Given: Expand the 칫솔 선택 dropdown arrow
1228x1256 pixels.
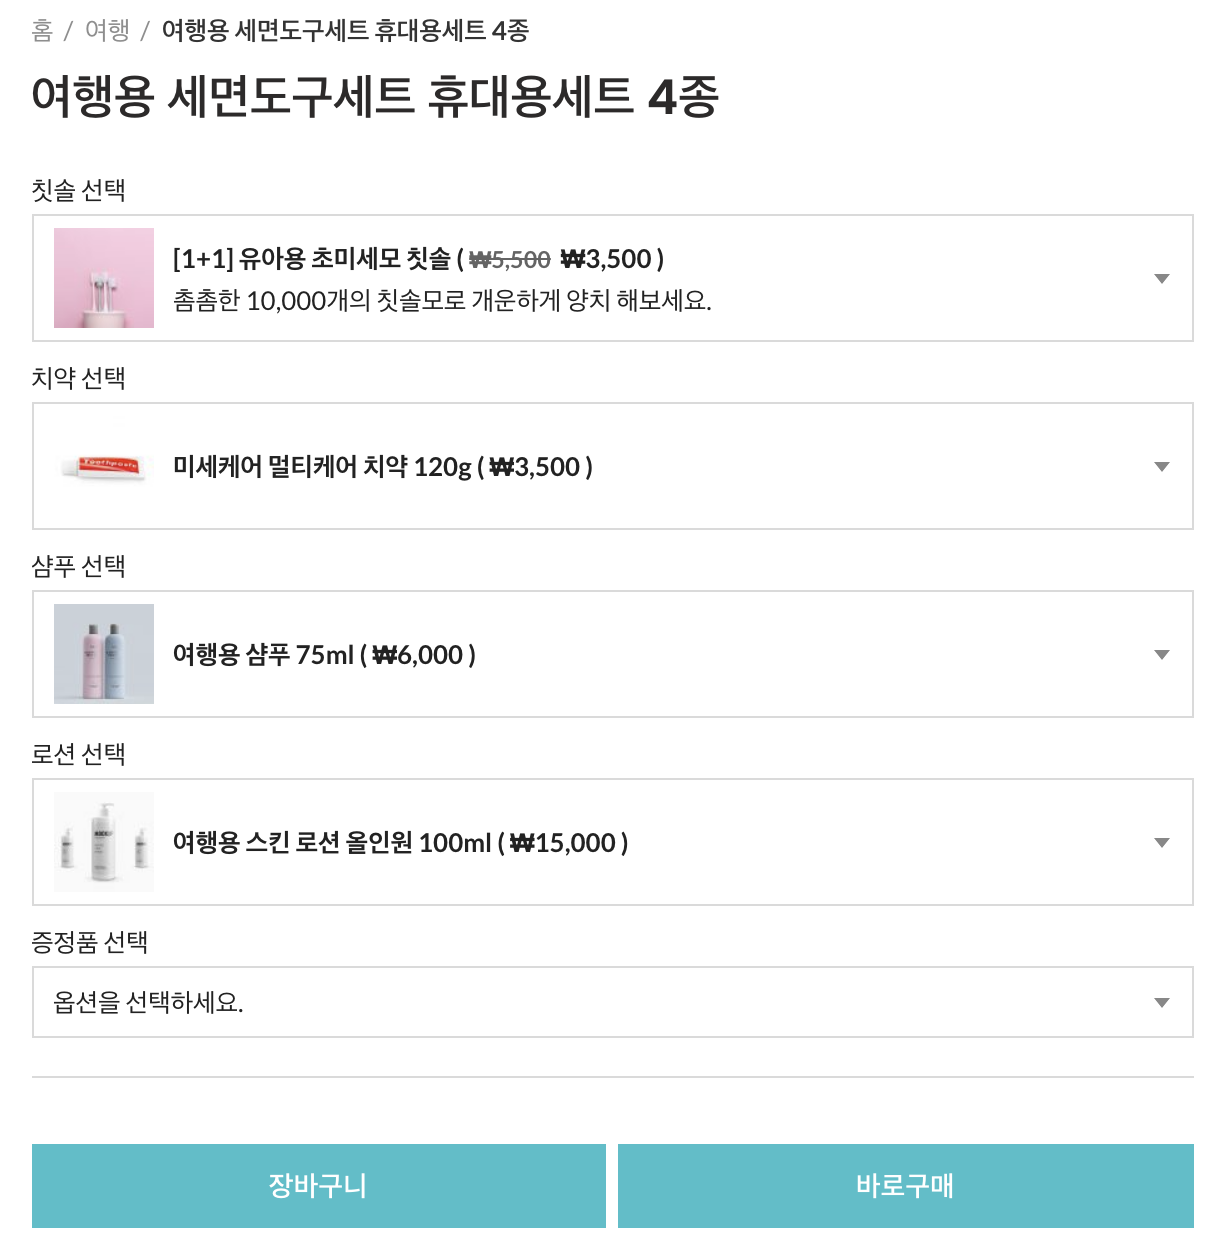Looking at the screenshot, I should tap(1161, 278).
